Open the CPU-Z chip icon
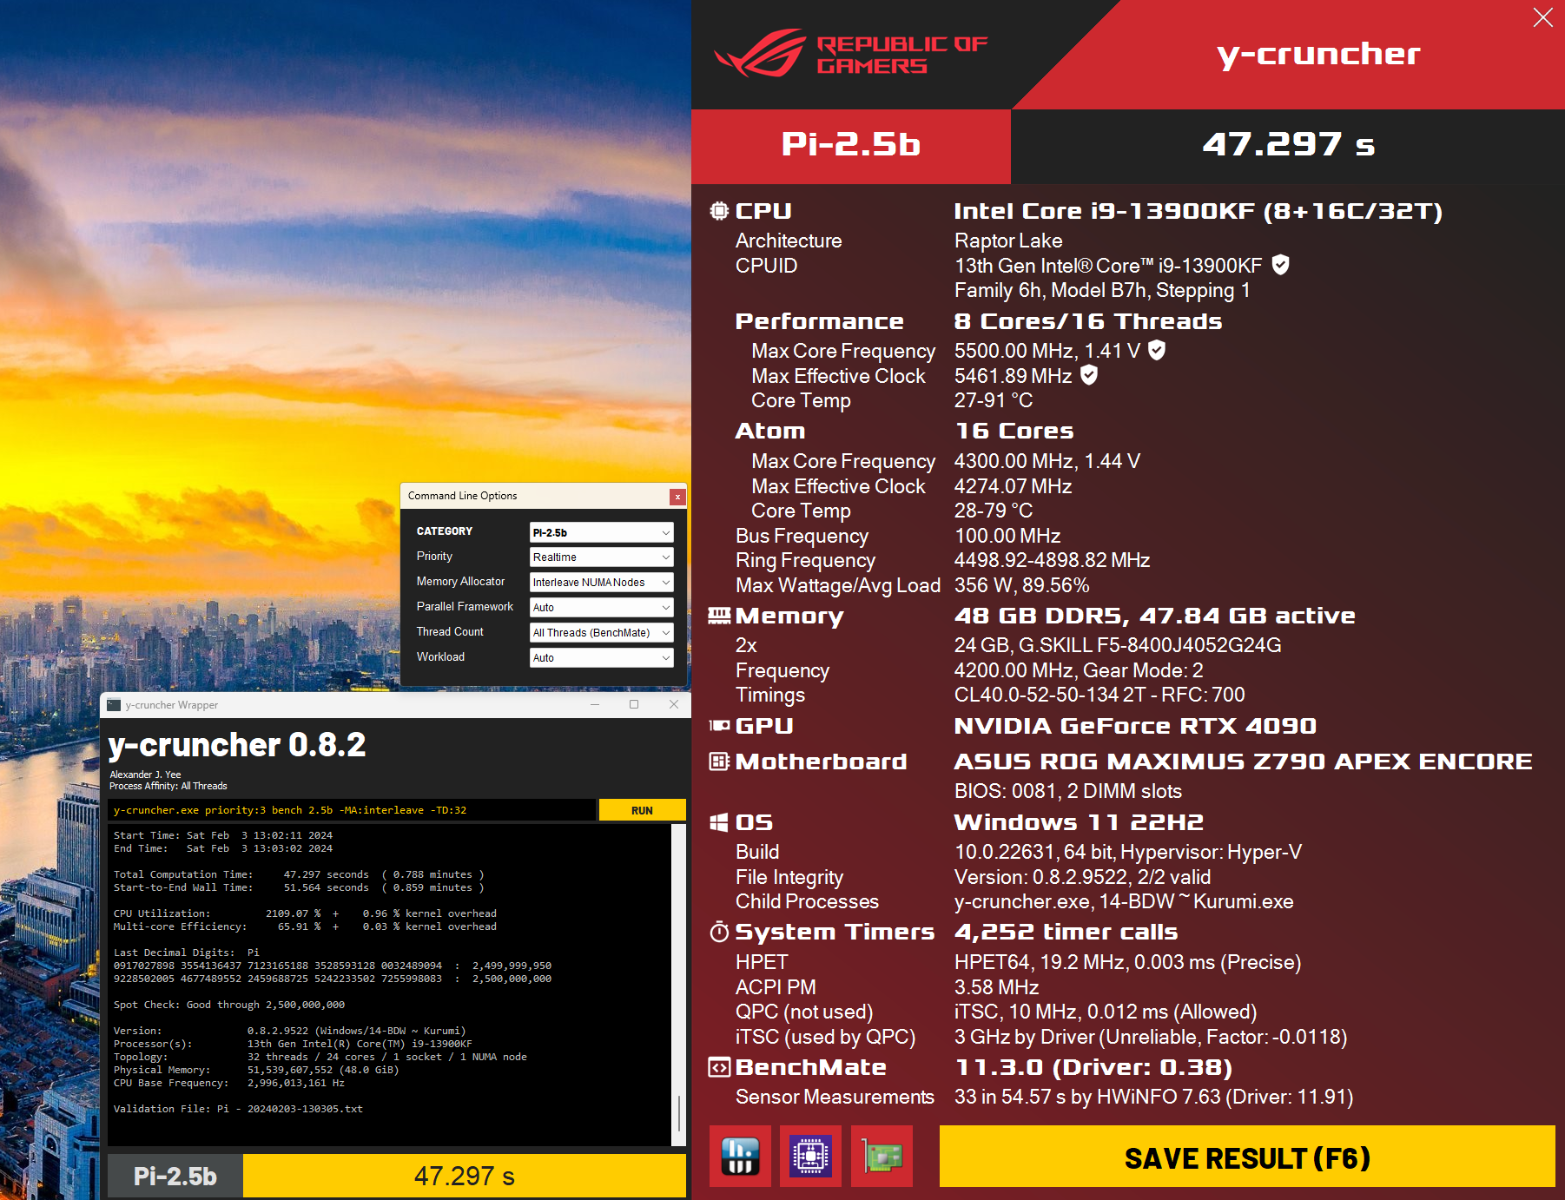The height and width of the screenshot is (1200, 1565). (811, 1156)
